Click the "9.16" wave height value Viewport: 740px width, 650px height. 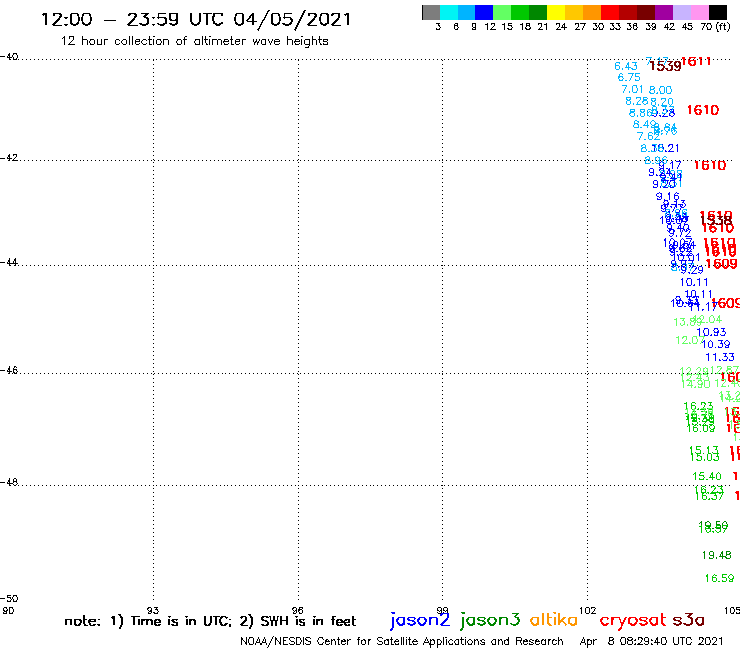click(x=667, y=196)
